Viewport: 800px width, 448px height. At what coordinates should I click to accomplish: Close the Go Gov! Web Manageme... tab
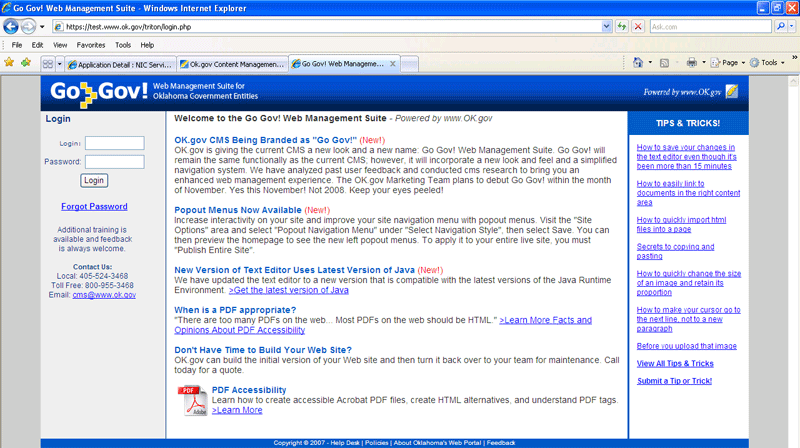(x=392, y=64)
